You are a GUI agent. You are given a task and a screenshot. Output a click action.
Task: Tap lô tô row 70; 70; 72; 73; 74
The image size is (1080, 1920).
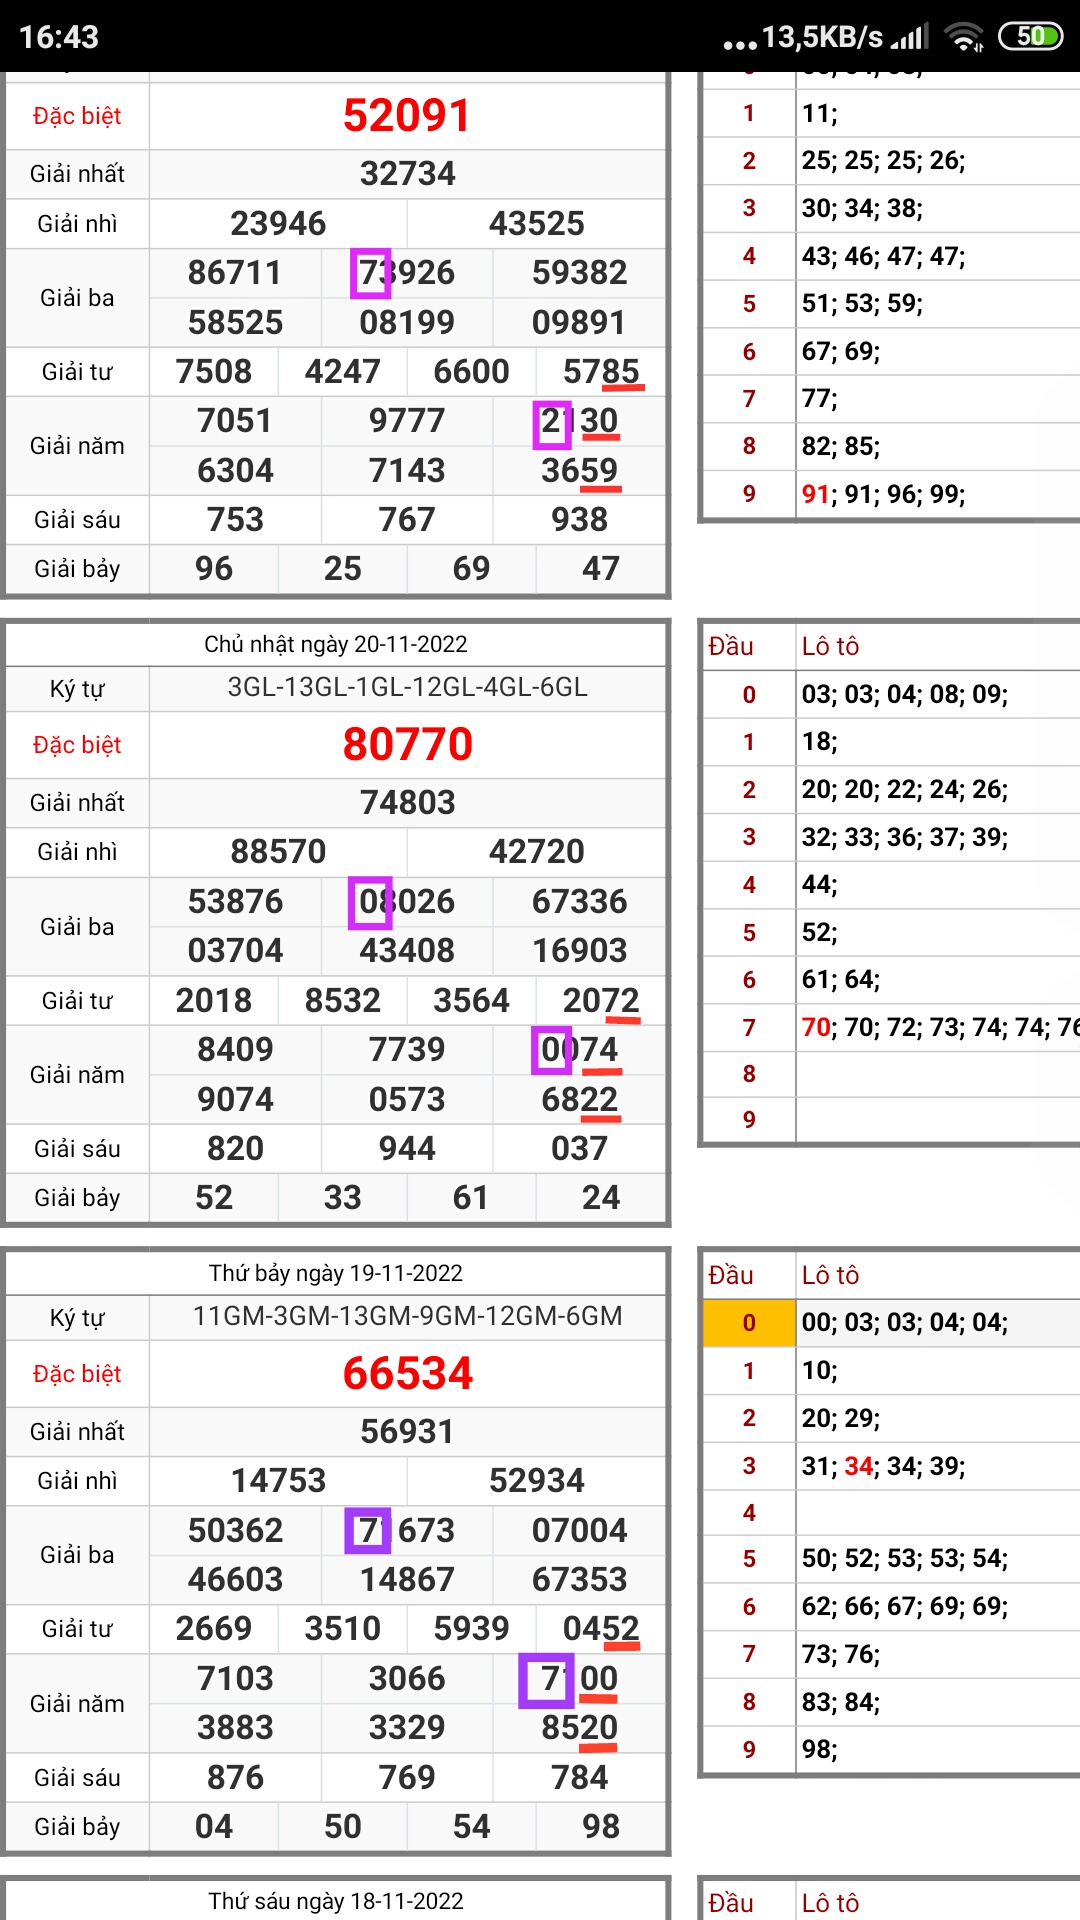pos(940,1027)
